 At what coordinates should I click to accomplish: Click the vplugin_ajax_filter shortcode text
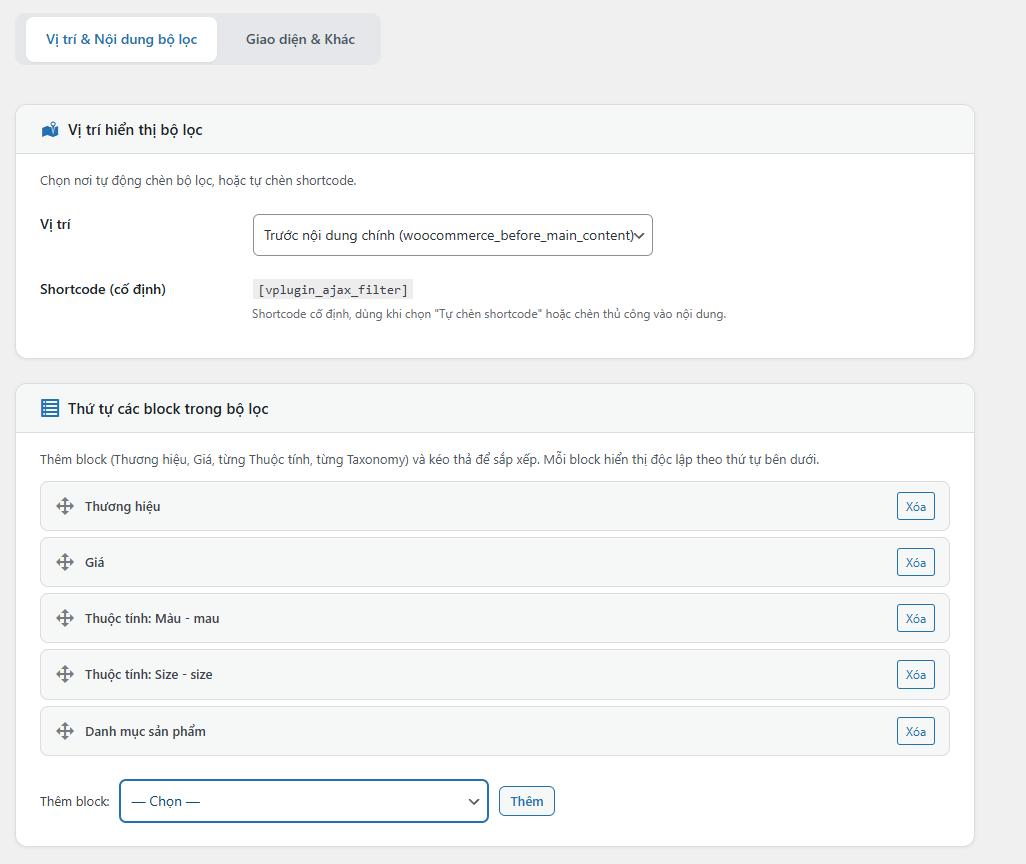pyautogui.click(x=332, y=290)
